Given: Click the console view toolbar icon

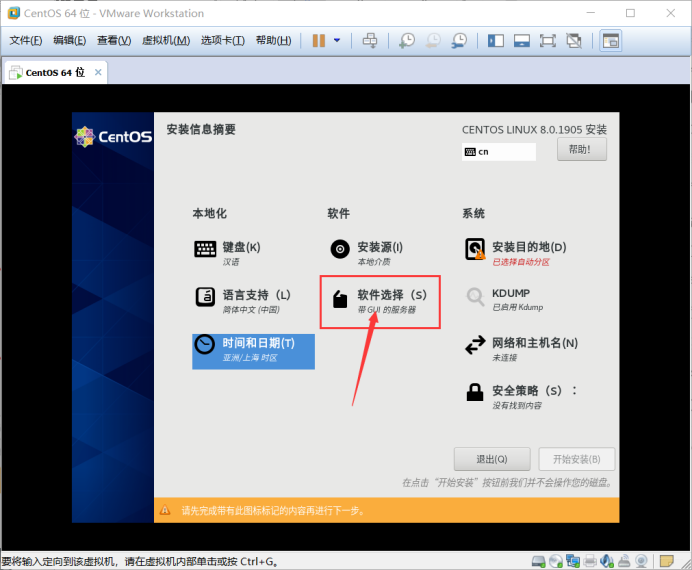Looking at the screenshot, I should click(611, 41).
